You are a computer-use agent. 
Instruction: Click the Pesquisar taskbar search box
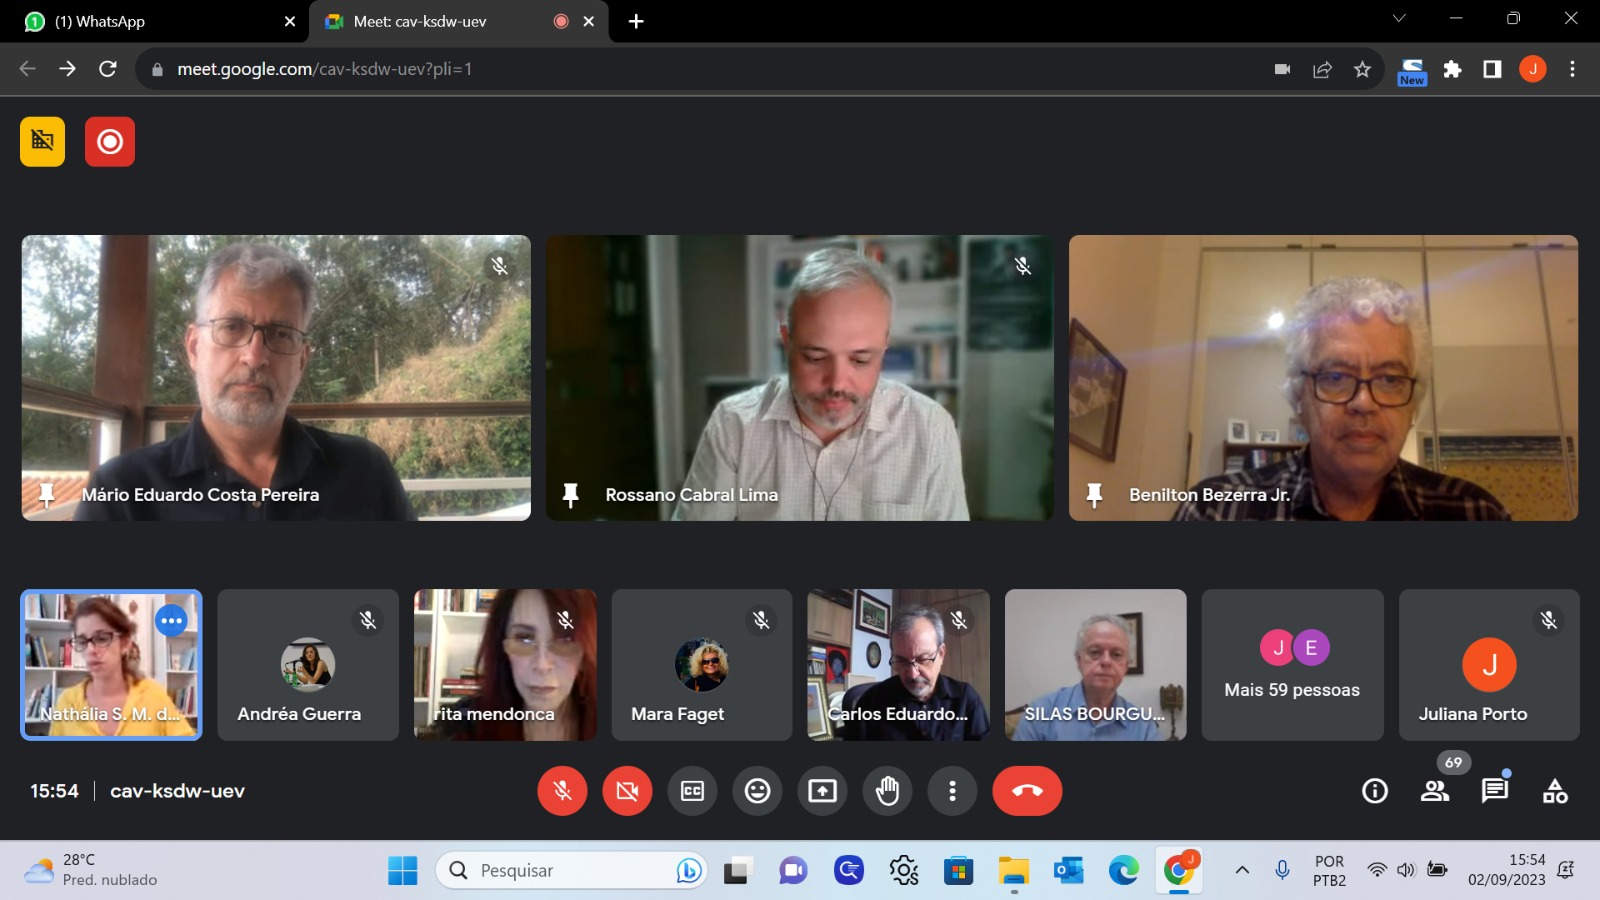coord(571,871)
